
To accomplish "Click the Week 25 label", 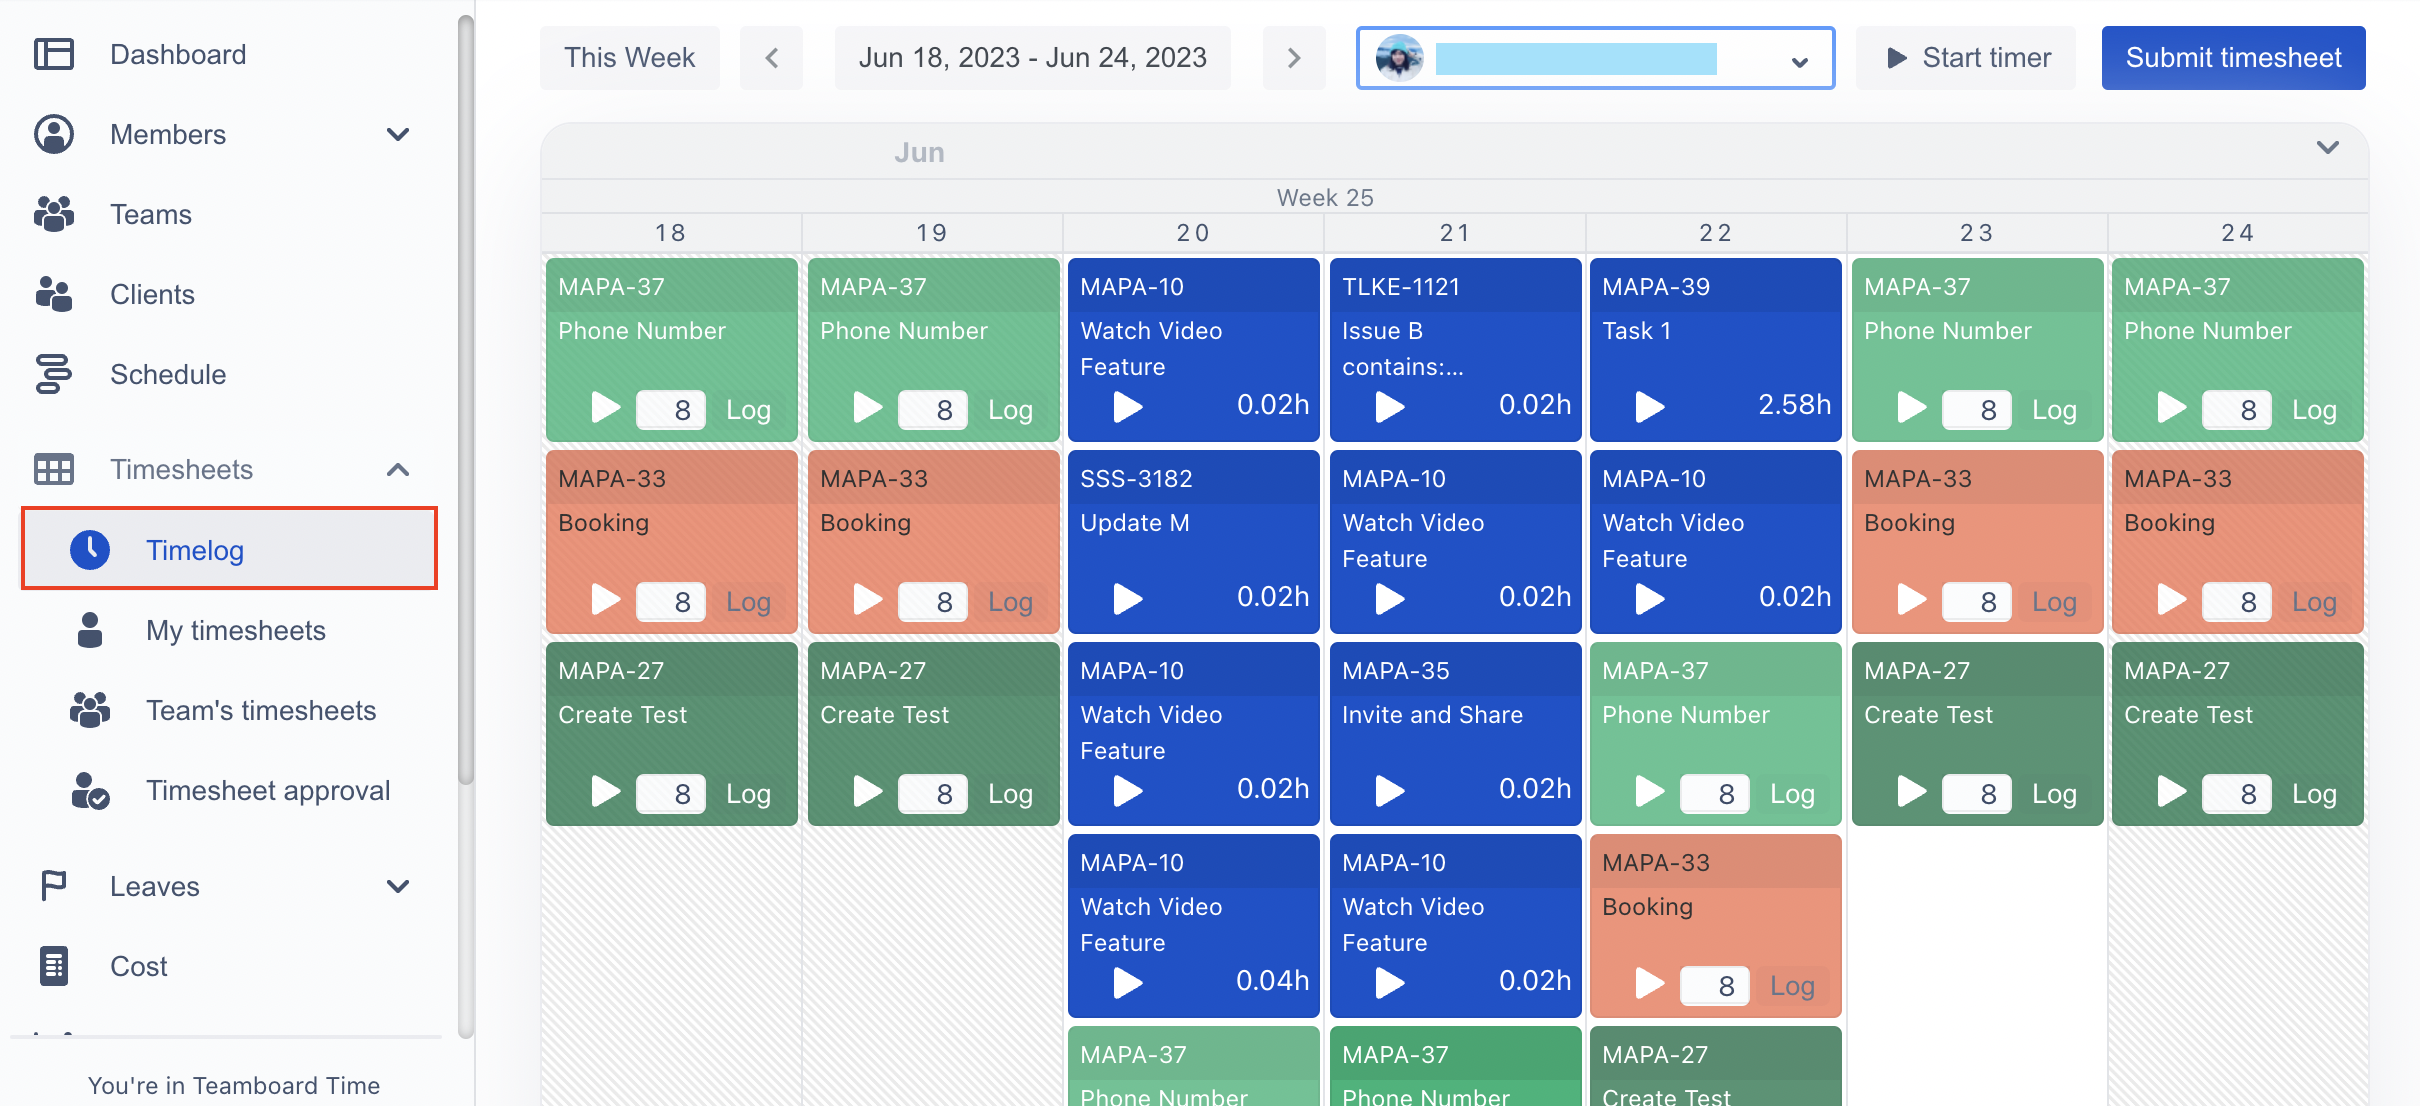I will coord(1325,197).
